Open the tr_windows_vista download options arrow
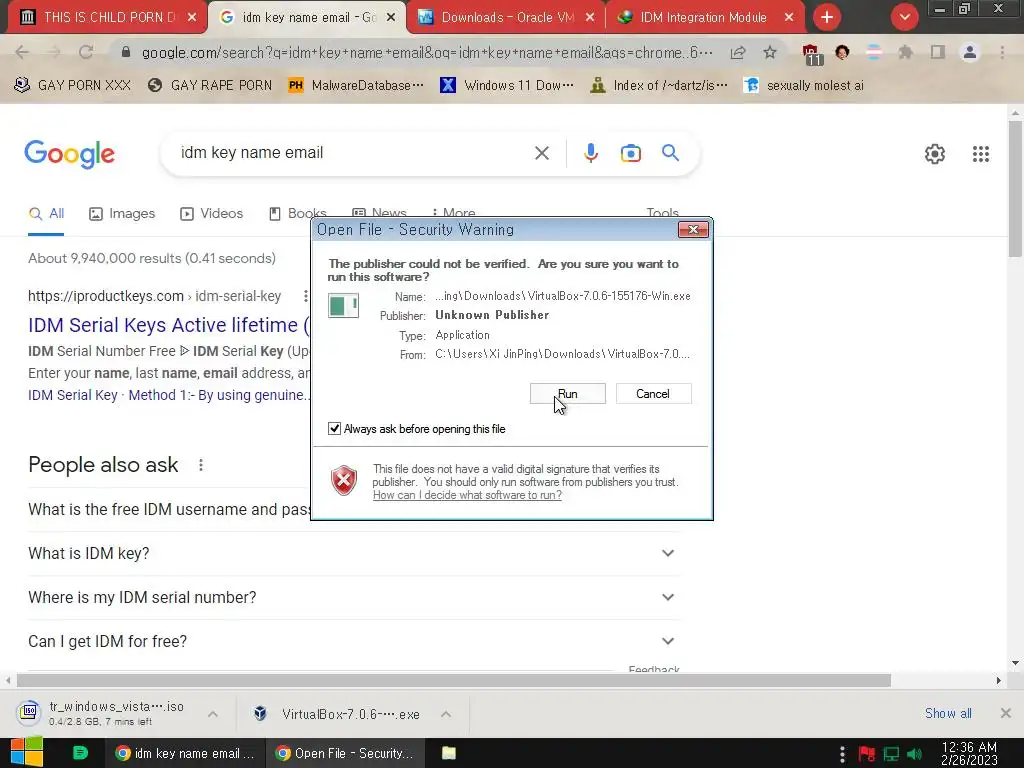This screenshot has height=768, width=1024. pos(213,714)
